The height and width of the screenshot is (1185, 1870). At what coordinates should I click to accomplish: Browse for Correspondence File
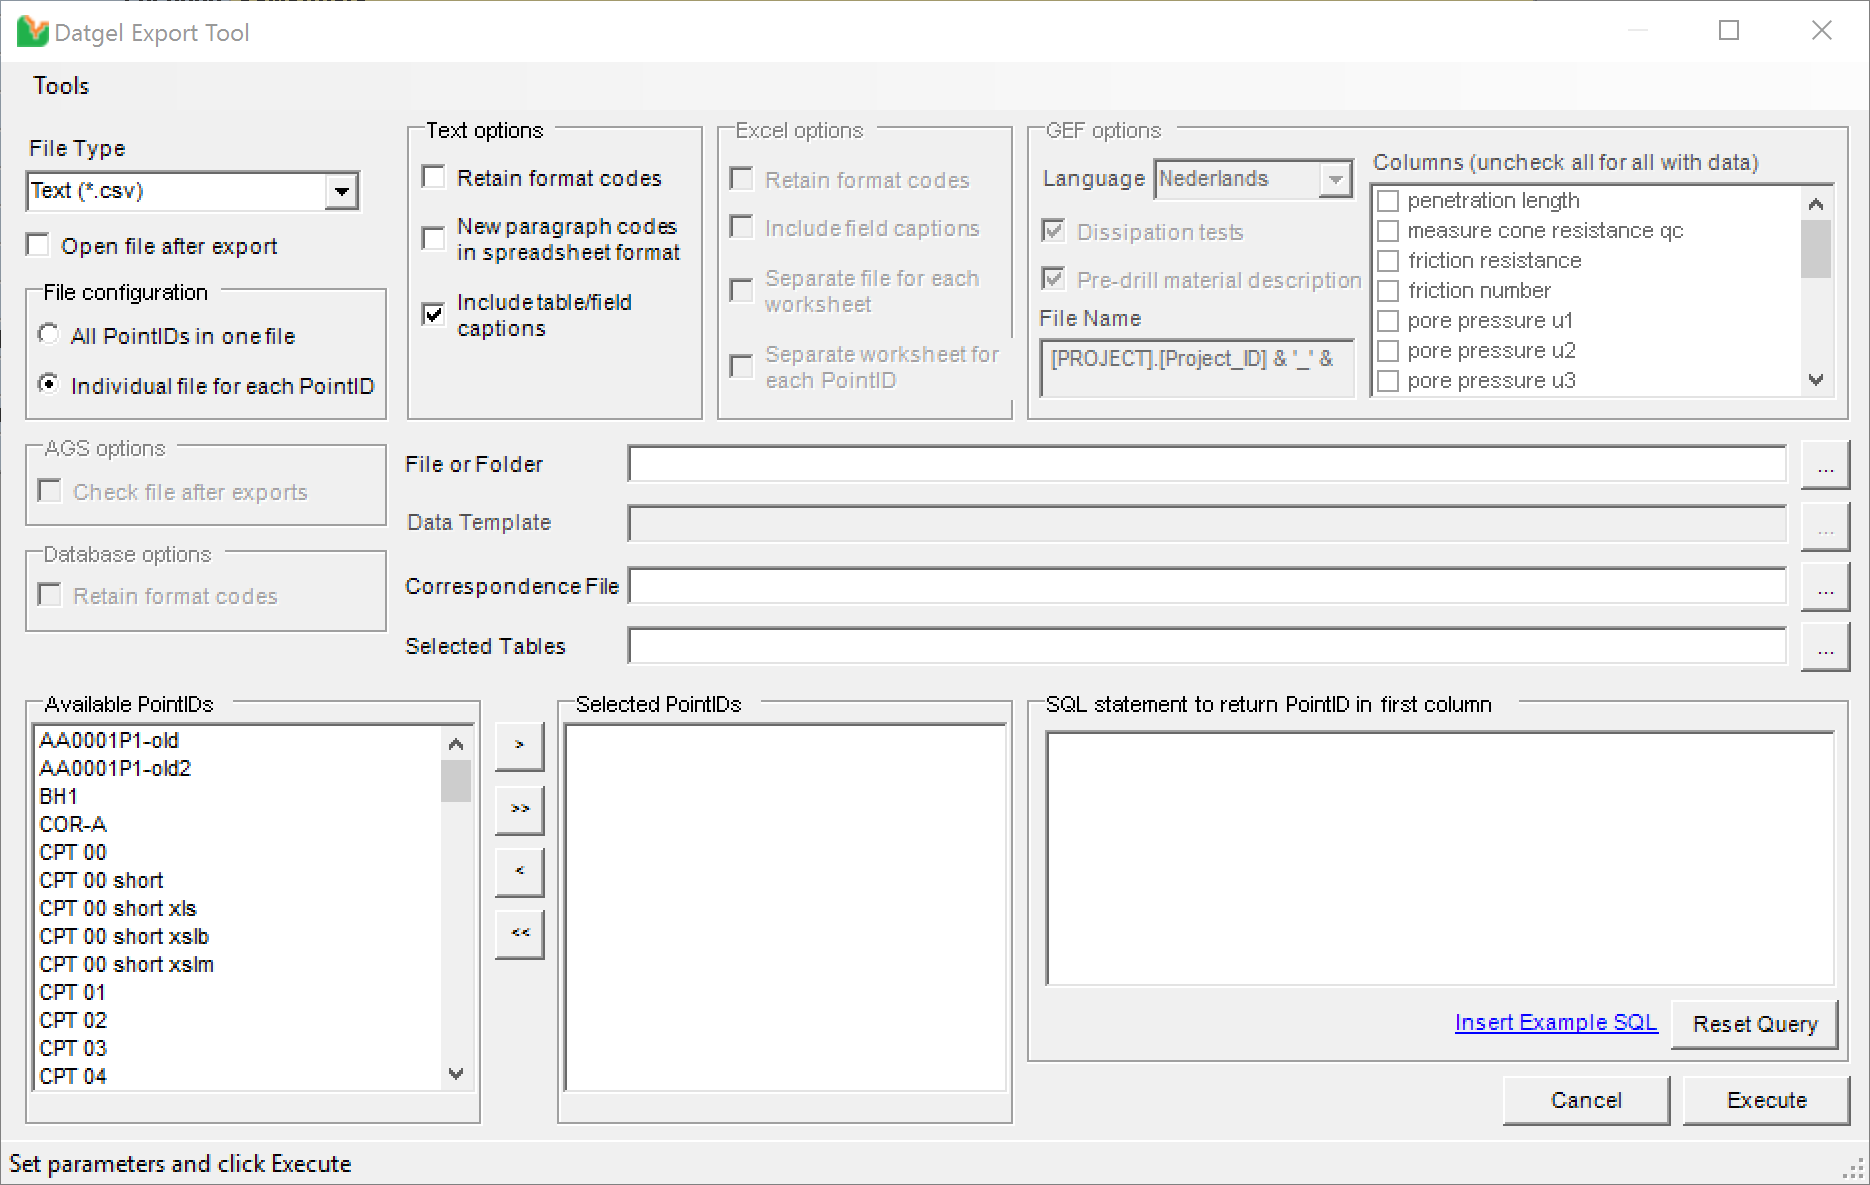point(1825,587)
